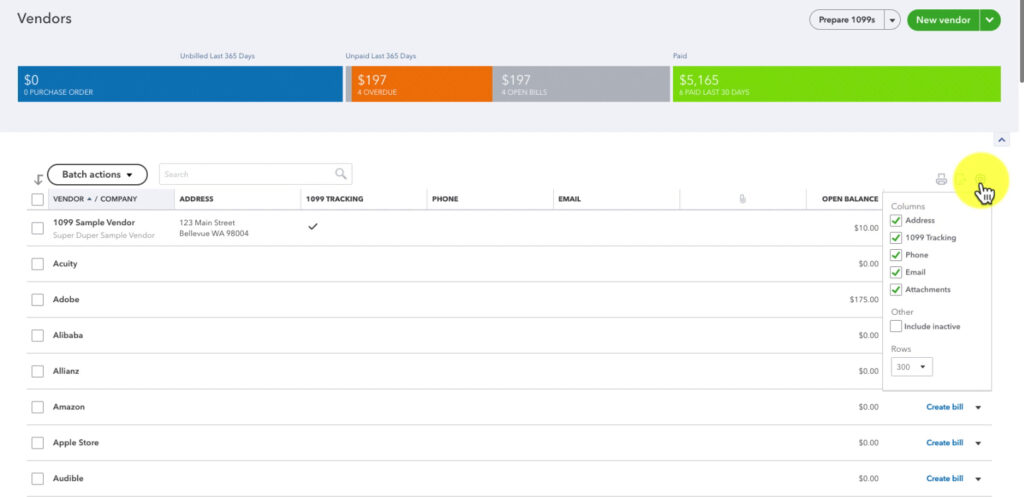Open Amazon row action dropdown arrow
This screenshot has width=1024, height=497.
tap(978, 408)
